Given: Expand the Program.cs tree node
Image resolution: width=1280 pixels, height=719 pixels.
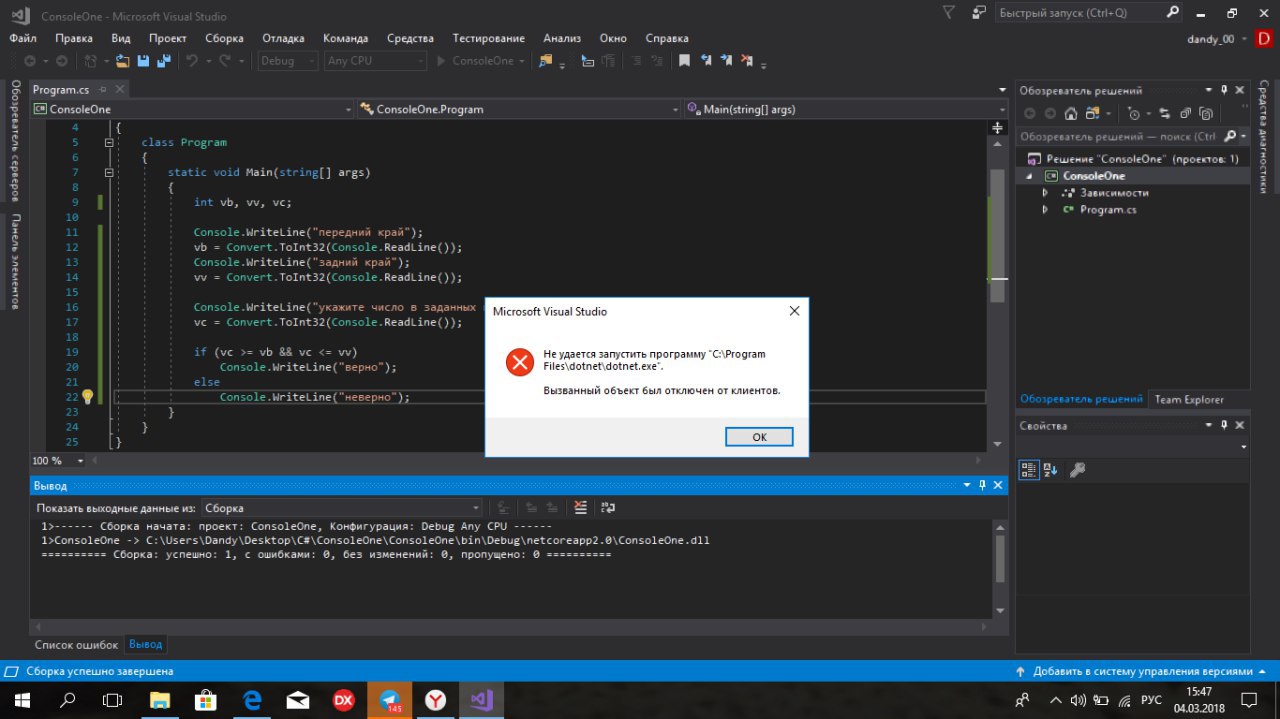Looking at the screenshot, I should [x=1045, y=210].
